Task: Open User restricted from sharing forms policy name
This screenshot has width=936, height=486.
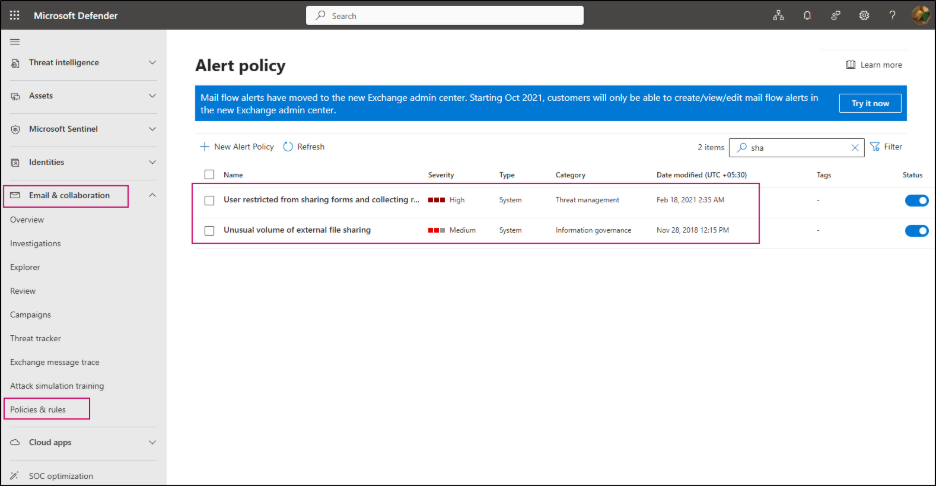Action: (321, 199)
